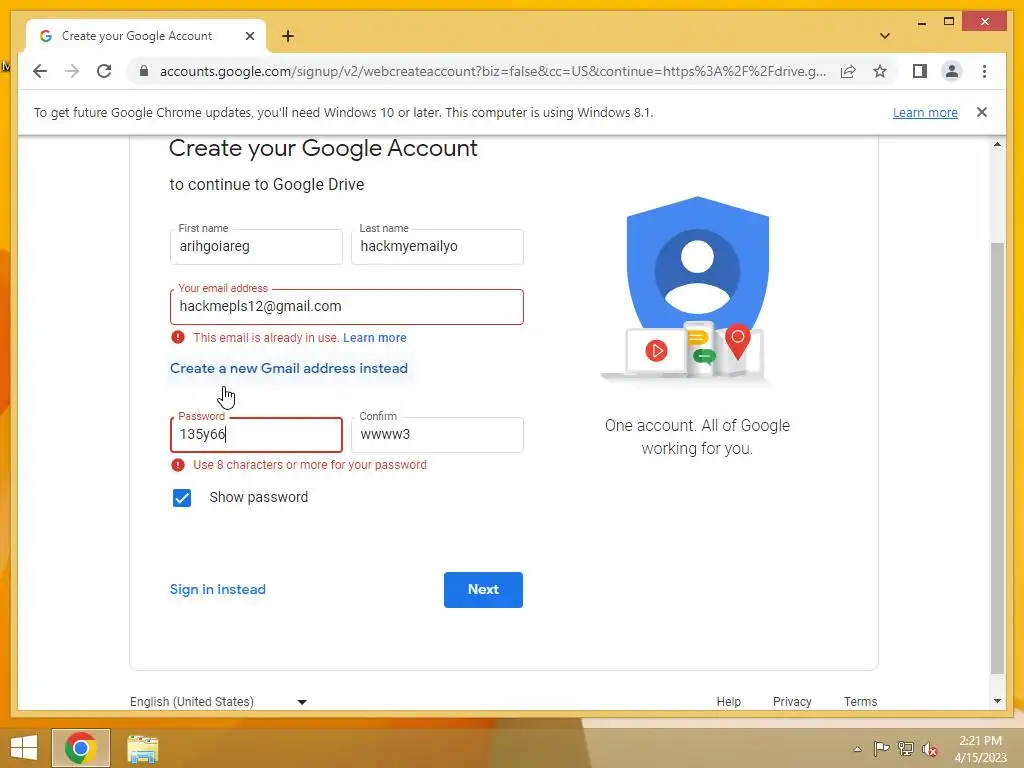Click the browser forward arrow

pyautogui.click(x=72, y=71)
